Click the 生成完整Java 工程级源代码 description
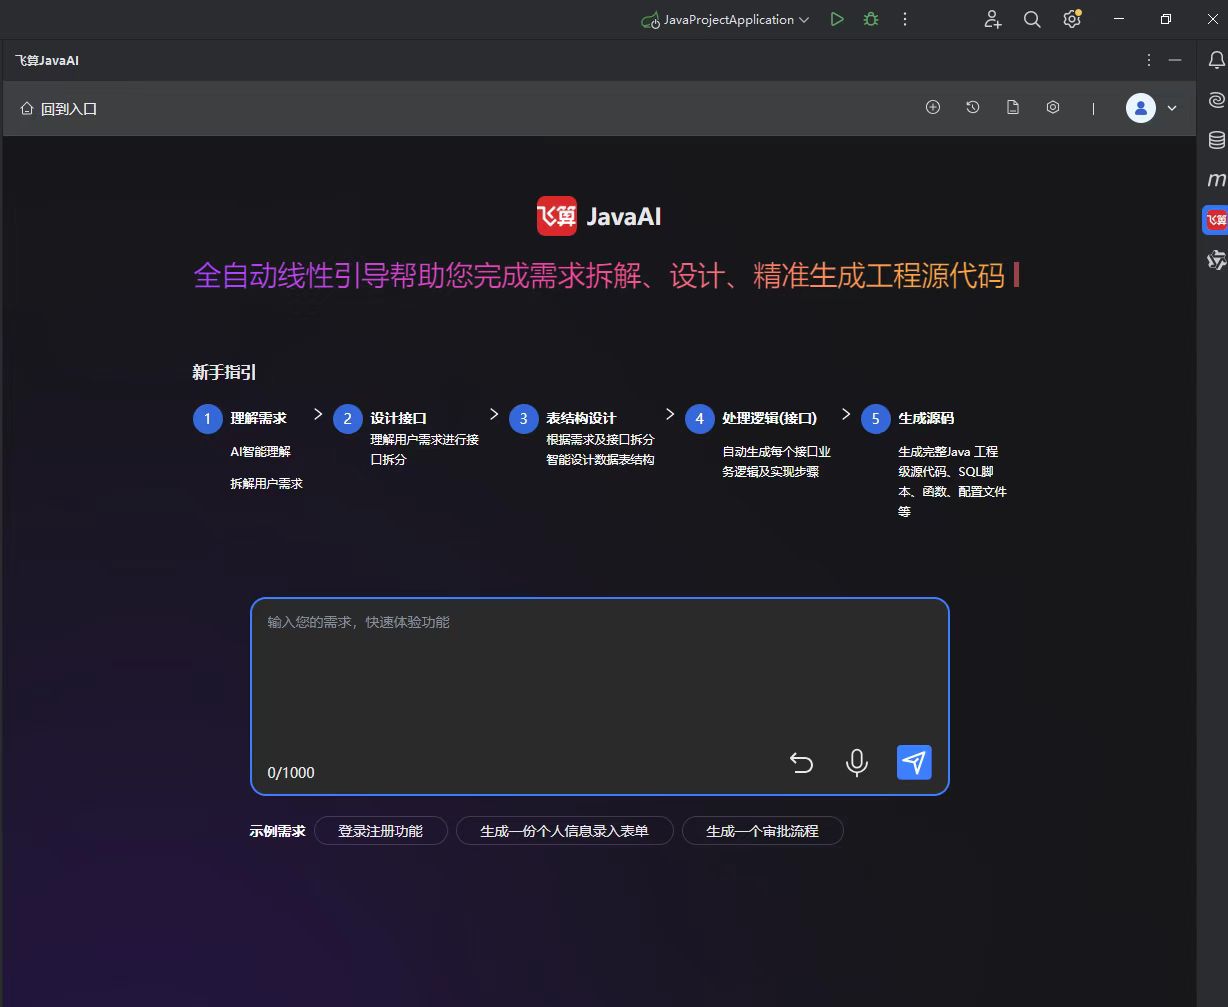This screenshot has height=1007, width=1228. pyautogui.click(x=953, y=481)
